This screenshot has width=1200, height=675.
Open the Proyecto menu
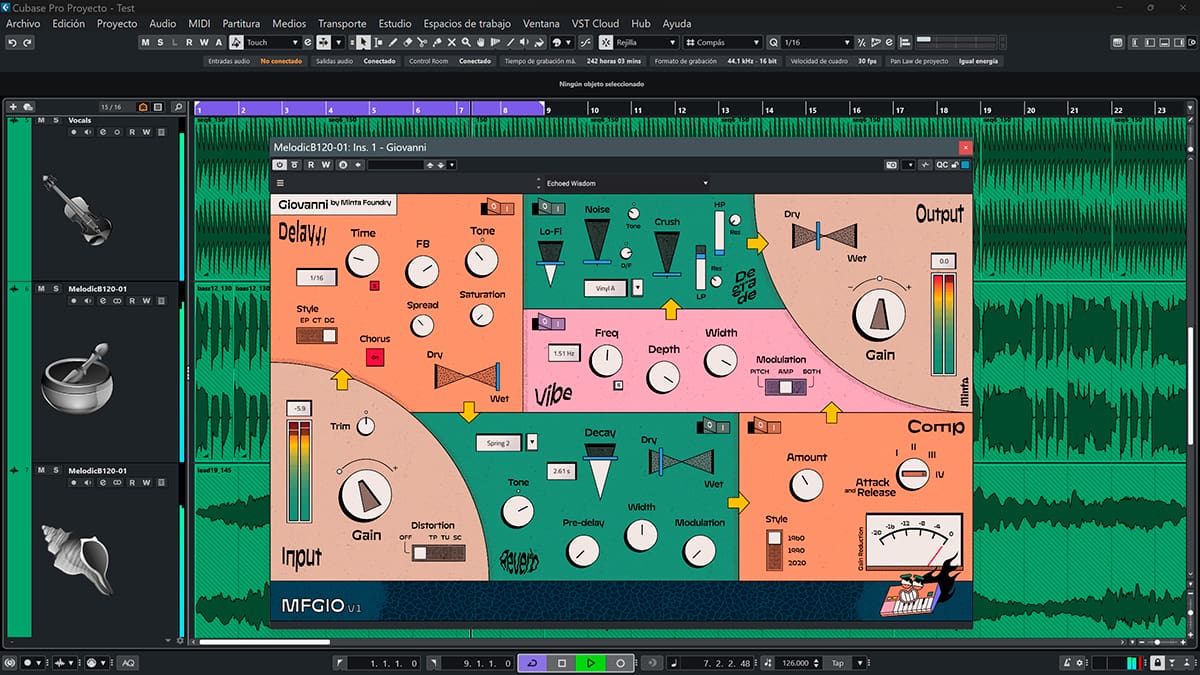click(117, 23)
